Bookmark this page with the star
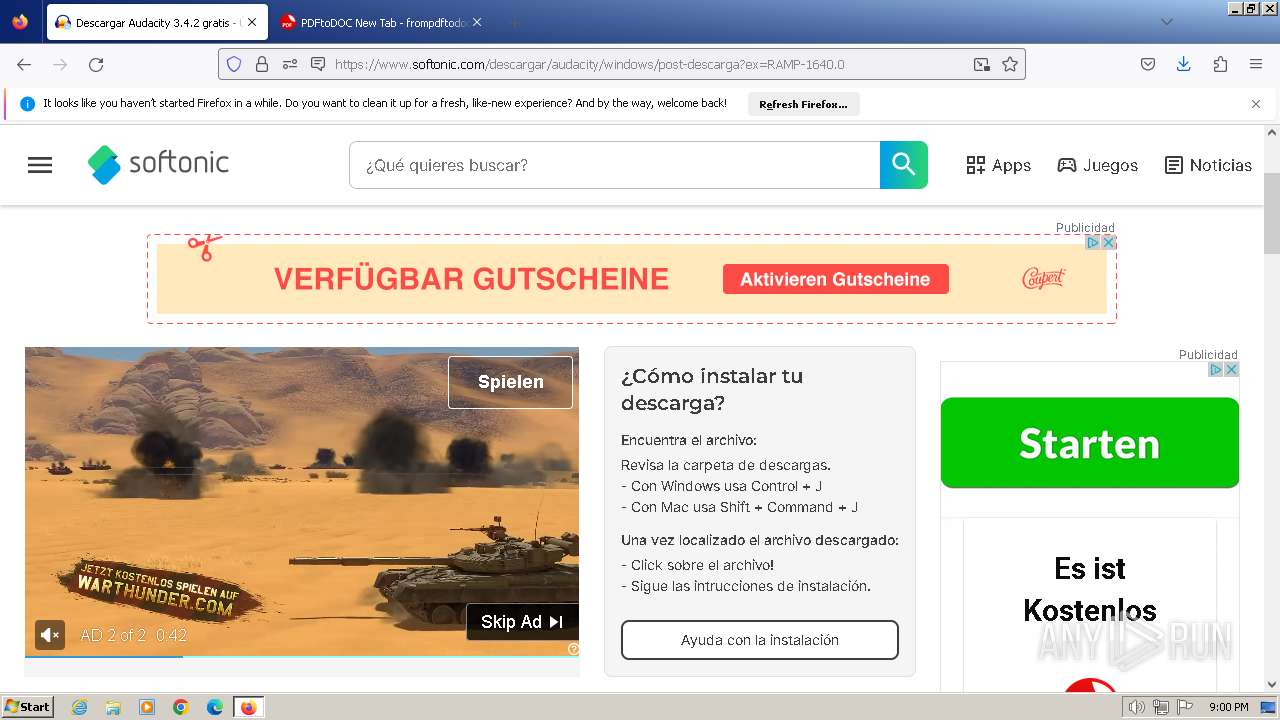This screenshot has width=1280, height=720. coord(1010,64)
